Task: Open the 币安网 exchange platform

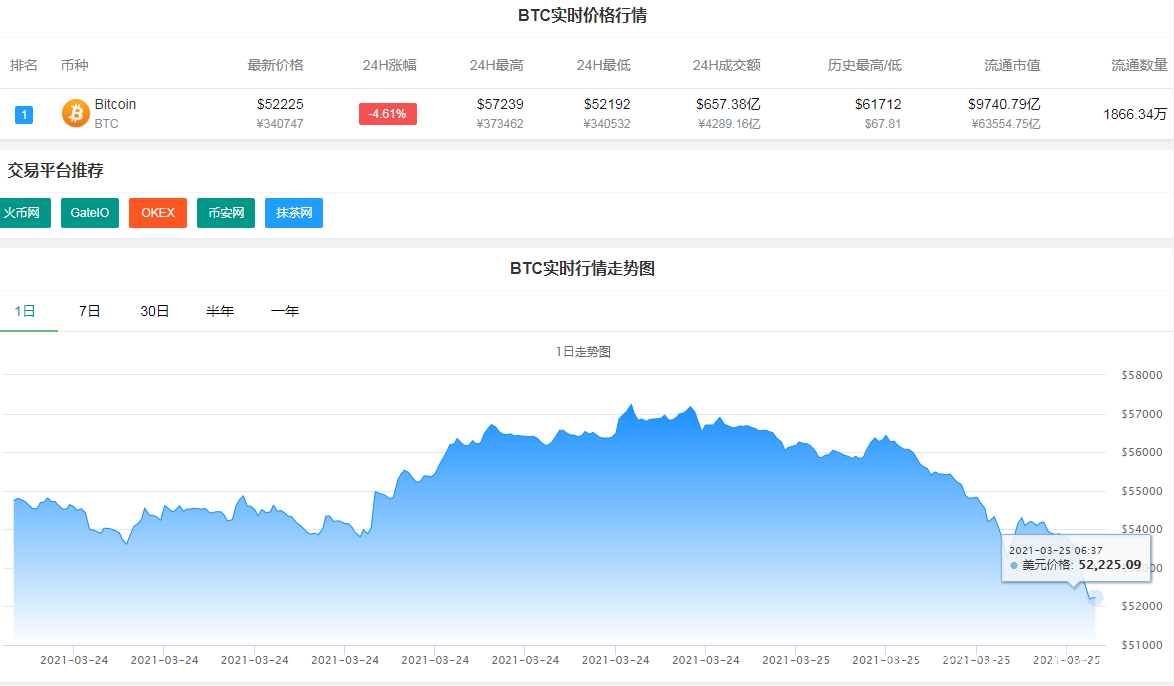Action: coord(225,212)
